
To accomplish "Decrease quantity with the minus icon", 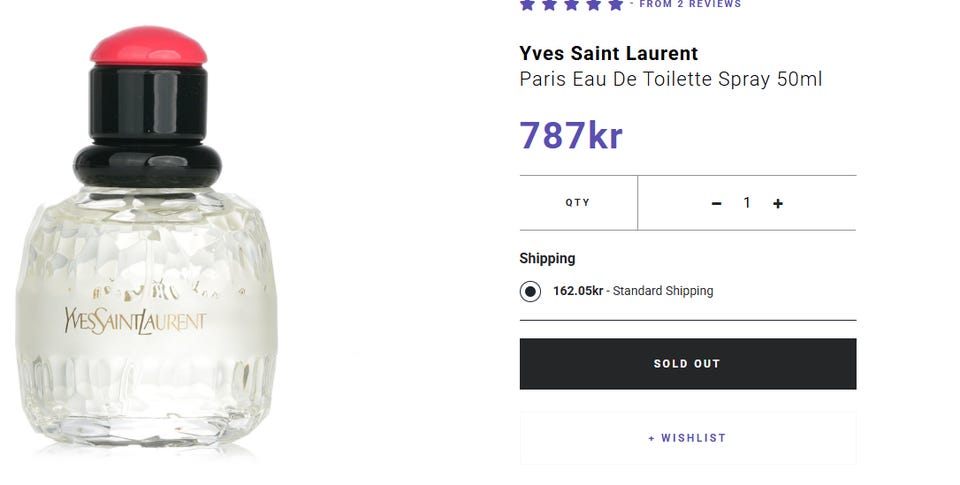I will coord(716,203).
